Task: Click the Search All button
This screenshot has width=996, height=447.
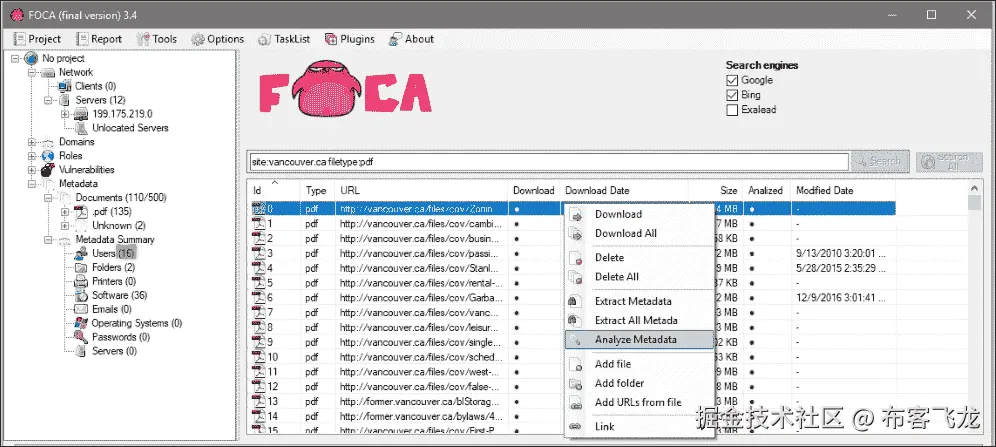Action: [949, 161]
